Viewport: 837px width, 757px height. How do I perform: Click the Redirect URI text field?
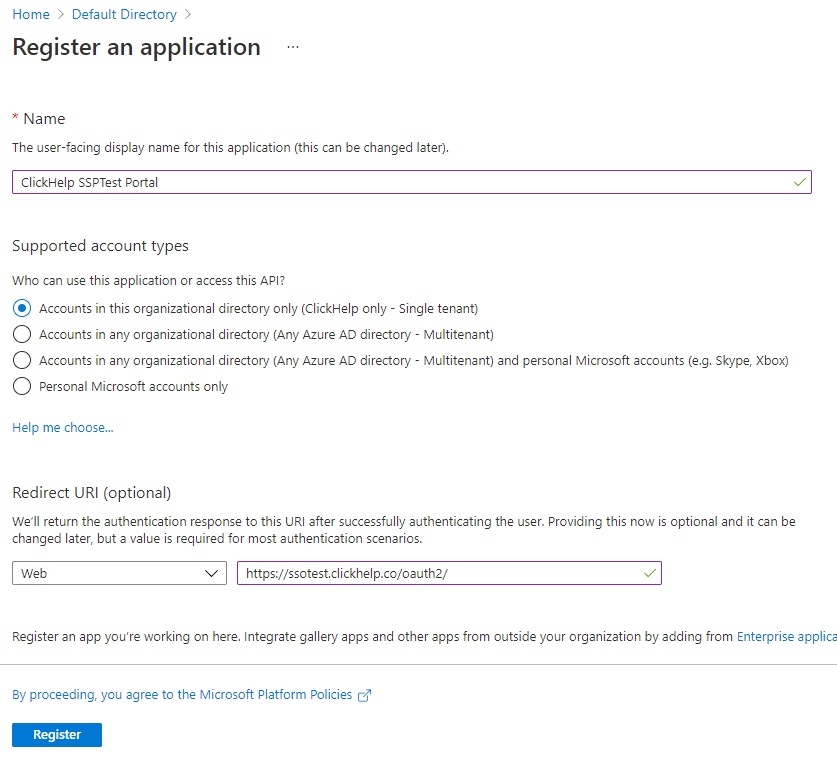[430, 573]
